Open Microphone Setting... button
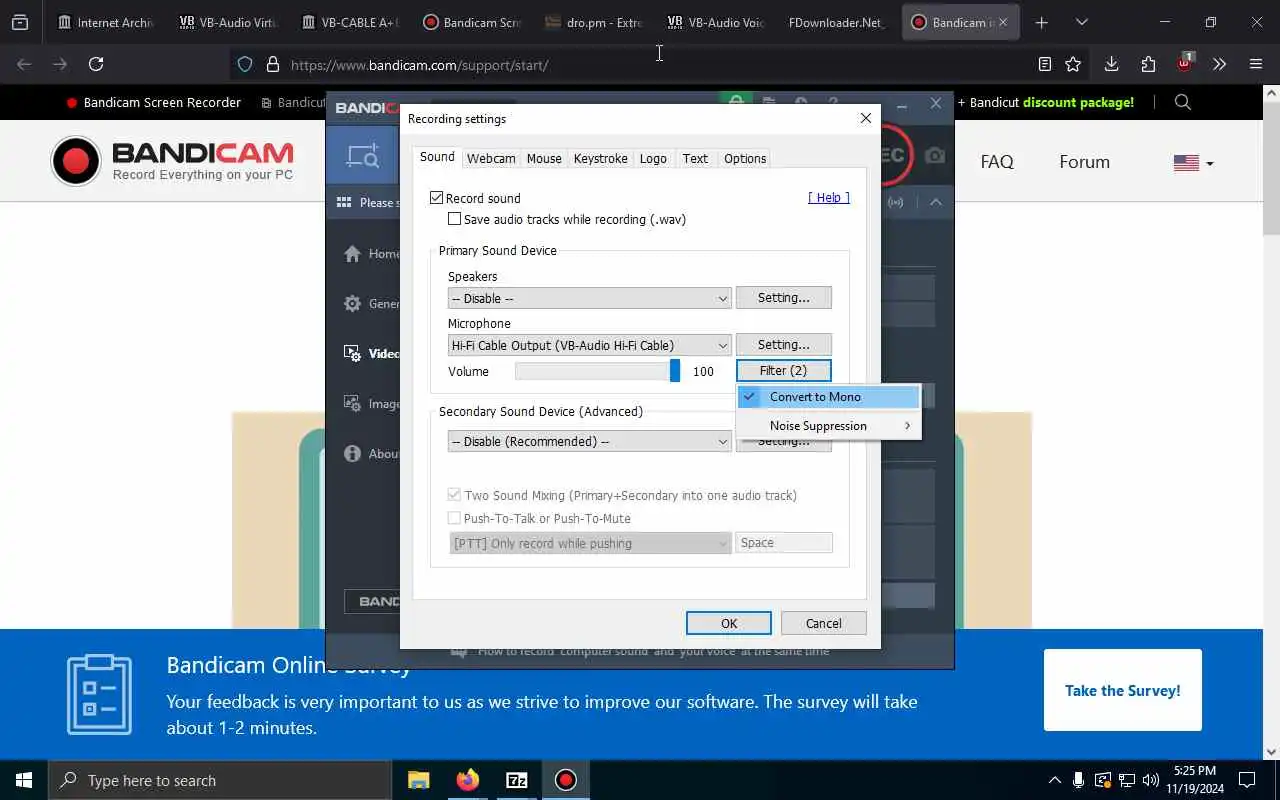Image resolution: width=1280 pixels, height=800 pixels. [x=784, y=344]
